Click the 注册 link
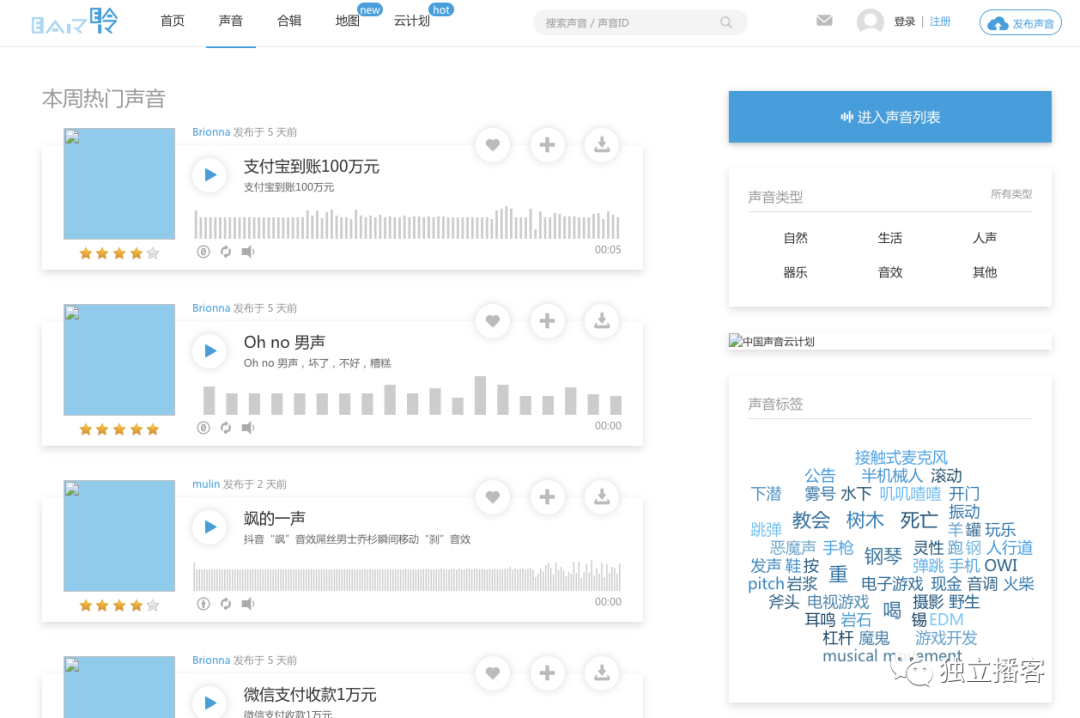The width and height of the screenshot is (1080, 718). [x=940, y=21]
